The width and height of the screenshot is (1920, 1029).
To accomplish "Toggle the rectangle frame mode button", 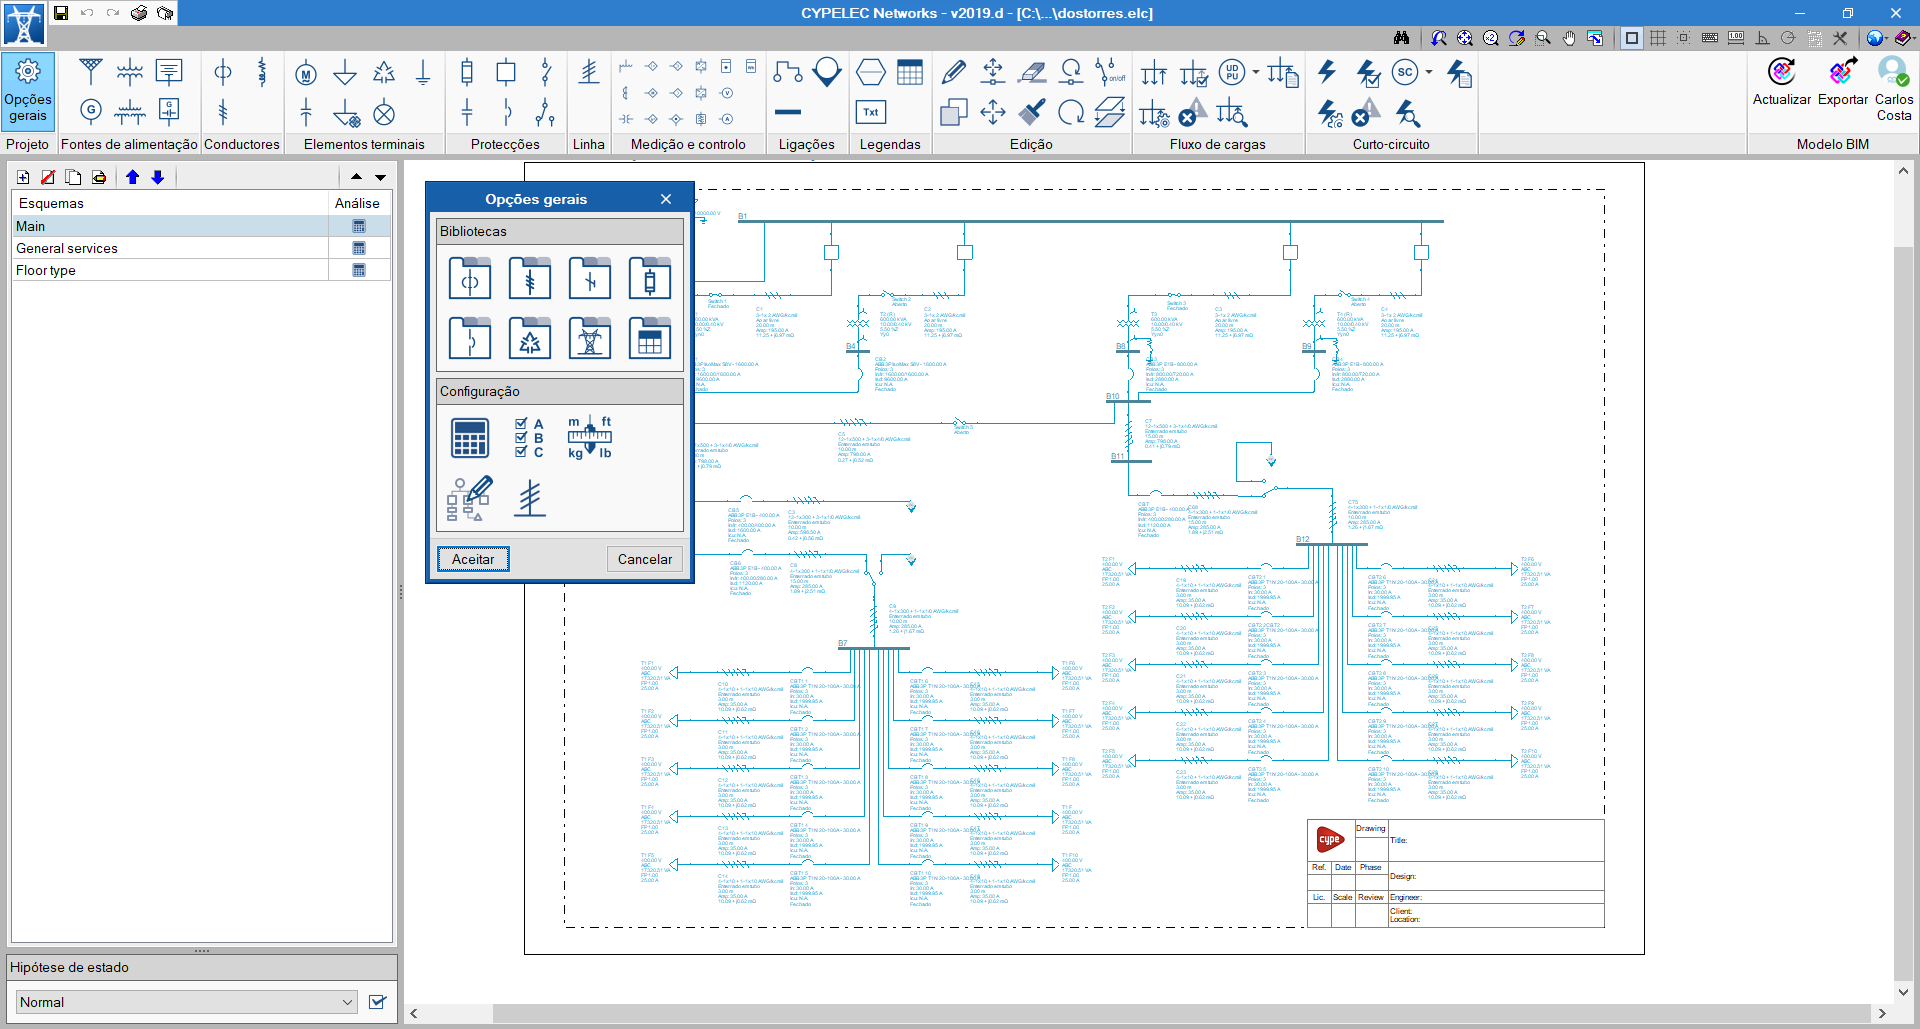I will (x=1632, y=38).
